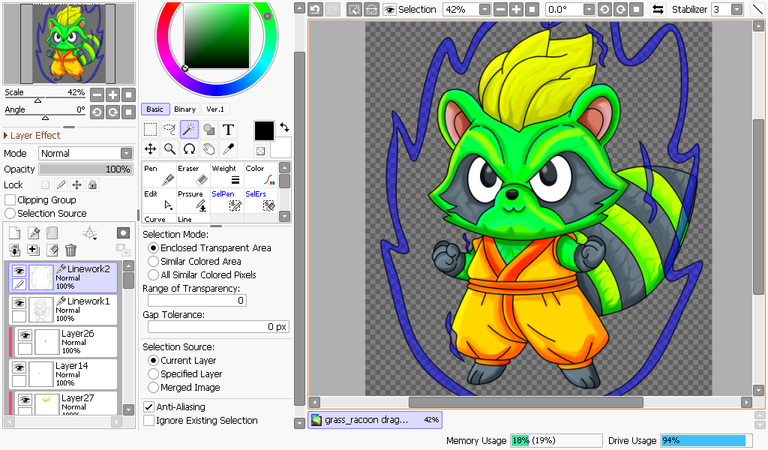Enable the Clipping Group checkbox
The image size is (768, 450).
10,200
